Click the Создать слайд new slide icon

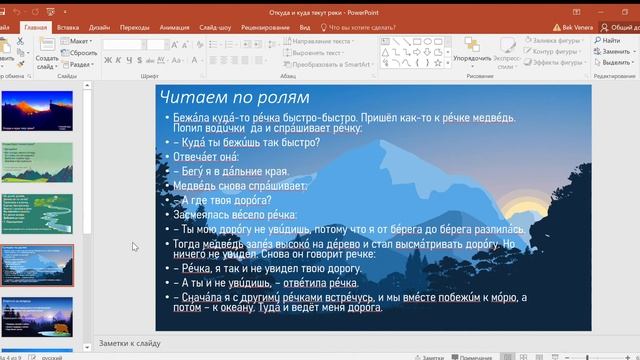click(x=47, y=44)
